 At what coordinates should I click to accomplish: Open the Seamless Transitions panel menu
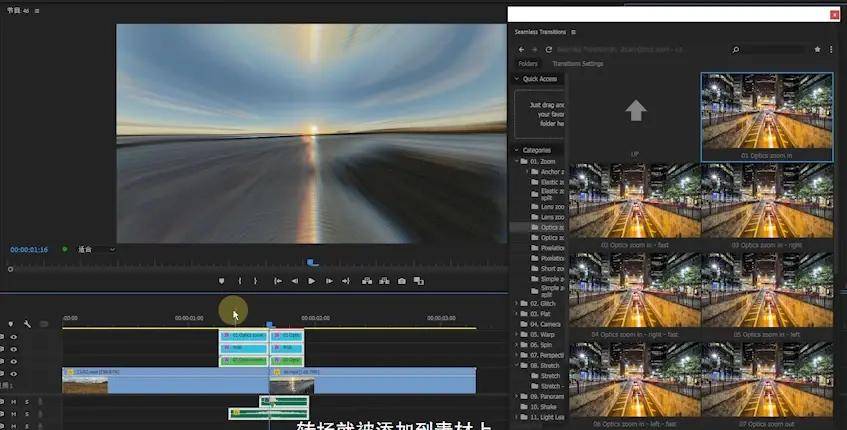pos(574,32)
